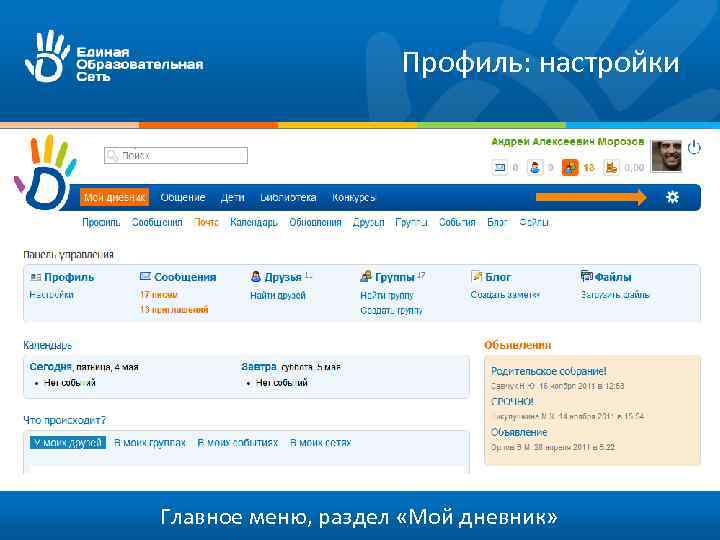Screen dimensions: 720x540
Task: Switch to В моих сетях tab
Action: (x=321, y=443)
